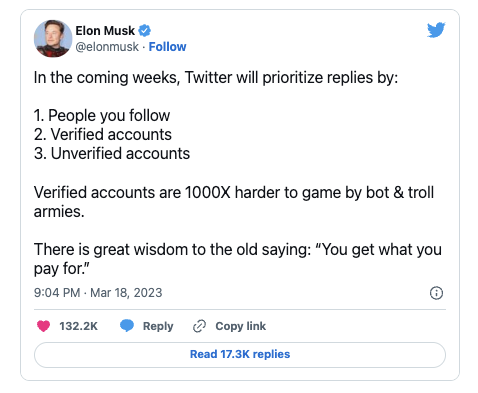Follow the account via Follow link
The width and height of the screenshot is (478, 393).
point(167,47)
